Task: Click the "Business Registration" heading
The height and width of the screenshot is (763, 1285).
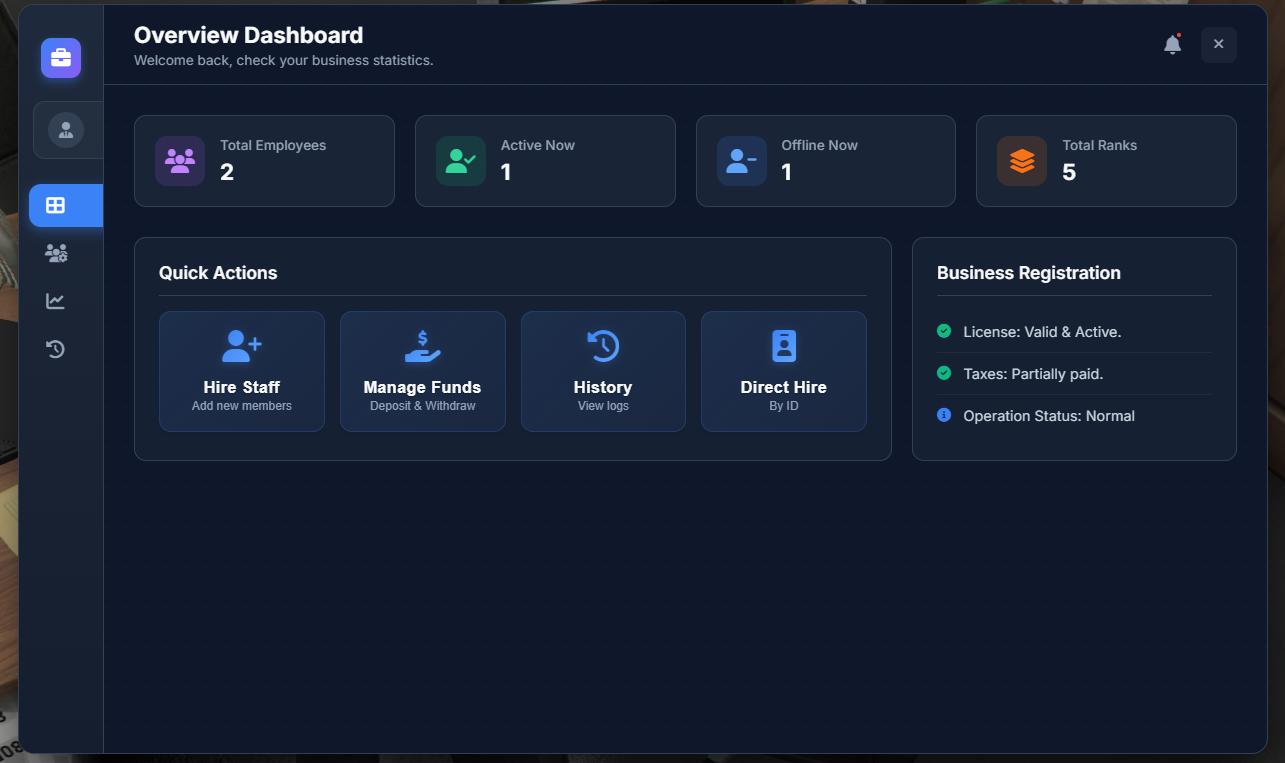Action: point(1029,273)
